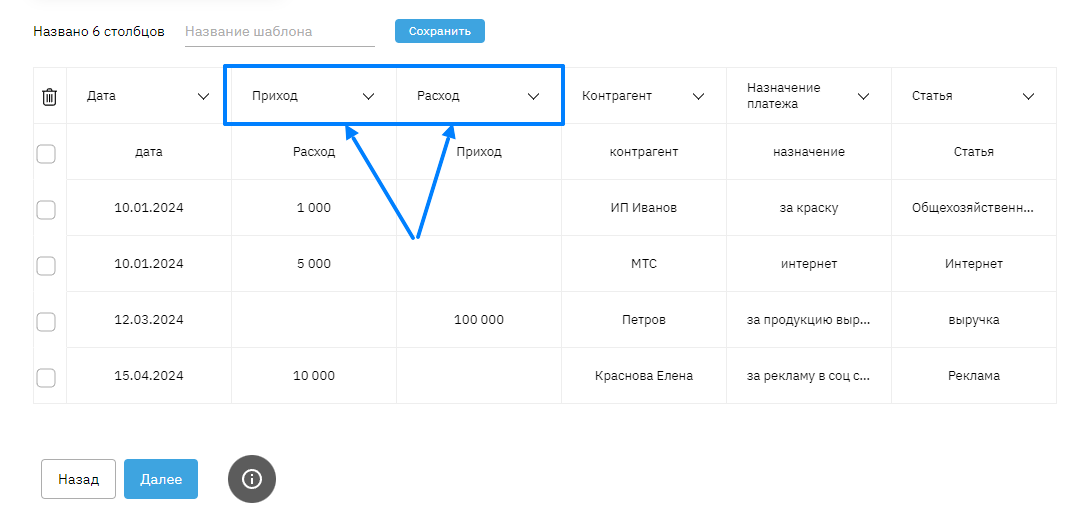Screen dimensions: 1073x513
Task: Open the round info icon
Action: pyautogui.click(x=252, y=479)
